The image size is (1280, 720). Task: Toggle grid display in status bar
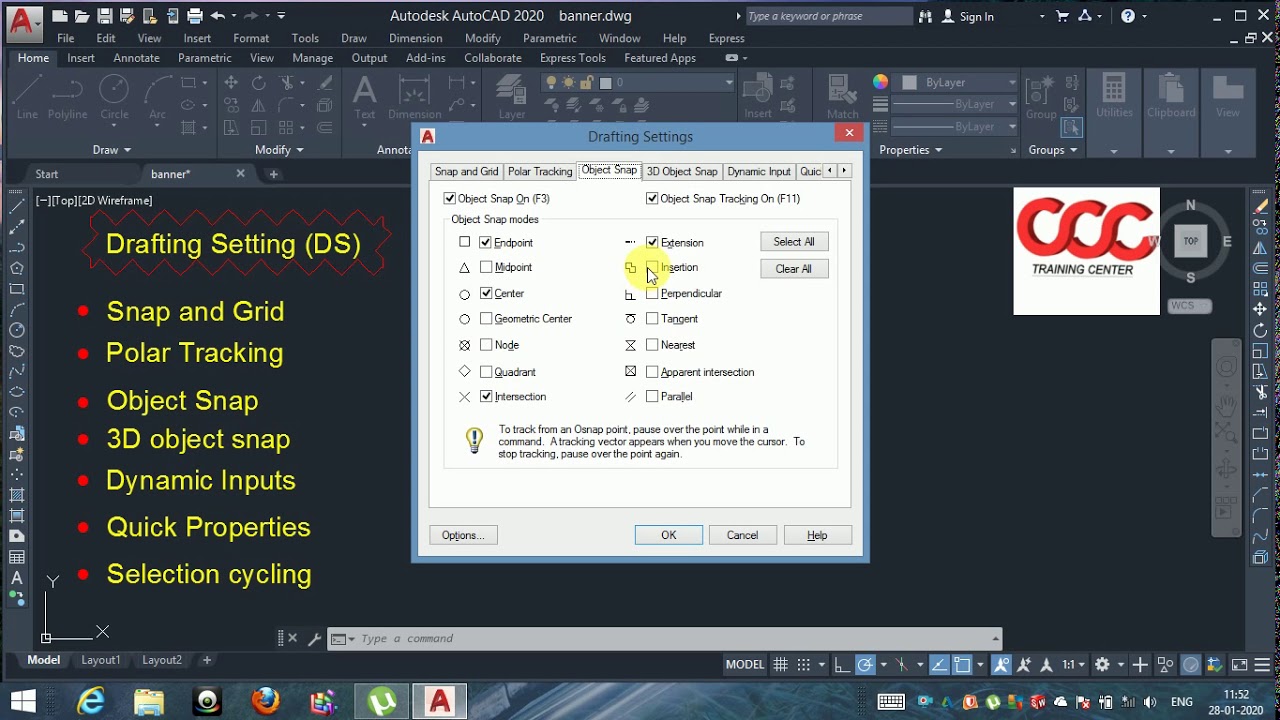coord(781,664)
